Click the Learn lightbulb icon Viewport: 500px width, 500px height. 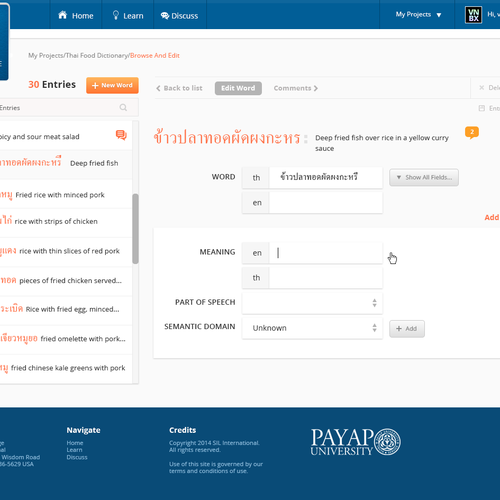pos(116,15)
